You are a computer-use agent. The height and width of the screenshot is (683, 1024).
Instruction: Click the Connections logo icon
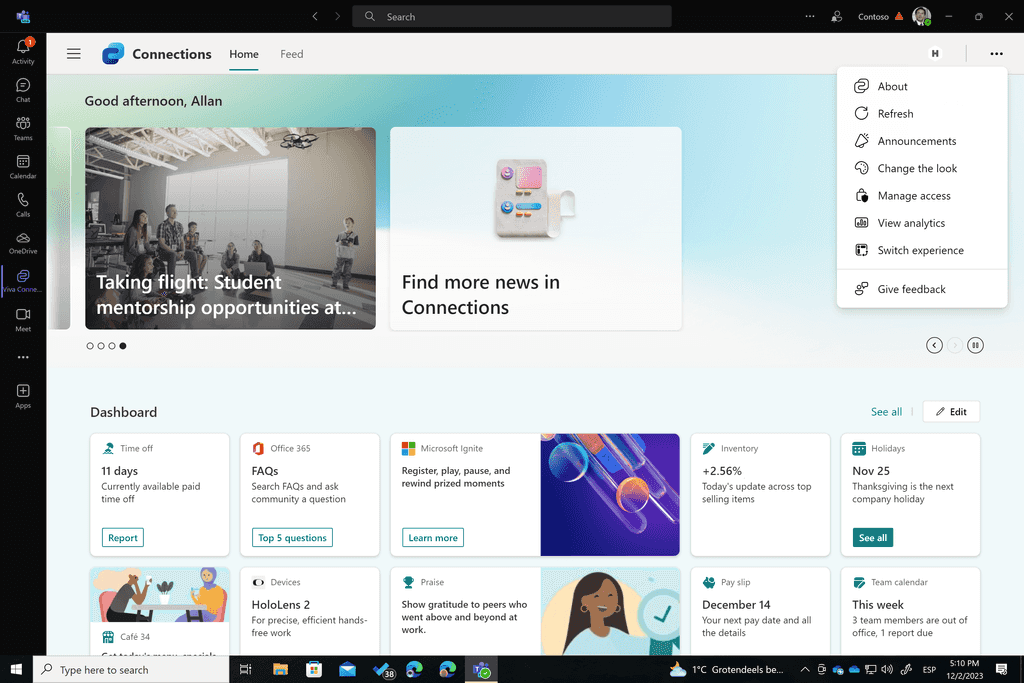[113, 54]
